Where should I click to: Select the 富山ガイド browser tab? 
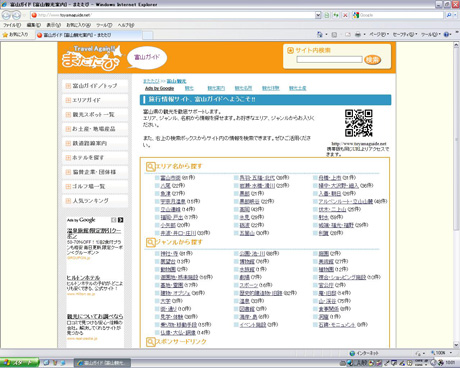coord(88,35)
